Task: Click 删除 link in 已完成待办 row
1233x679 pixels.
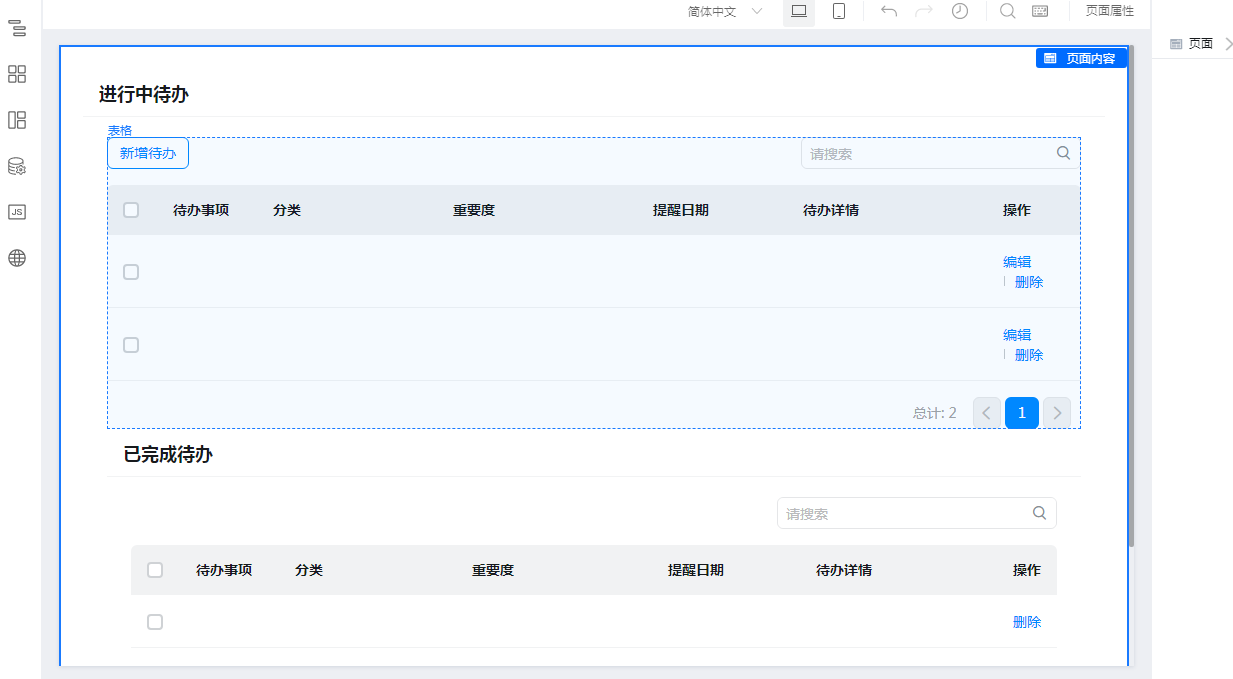Action: coord(1027,622)
